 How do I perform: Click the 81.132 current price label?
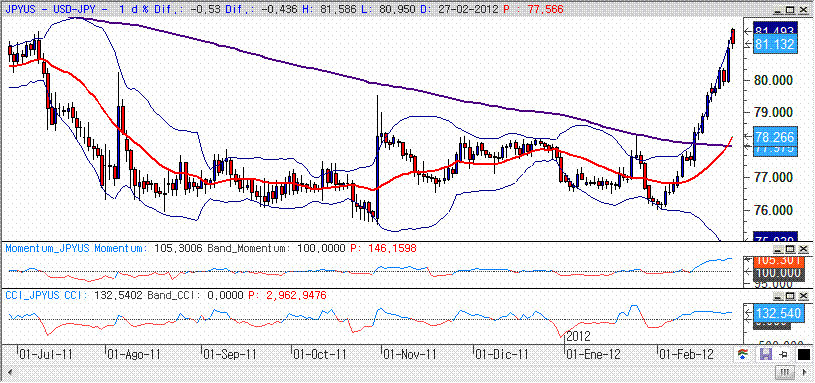(x=775, y=45)
